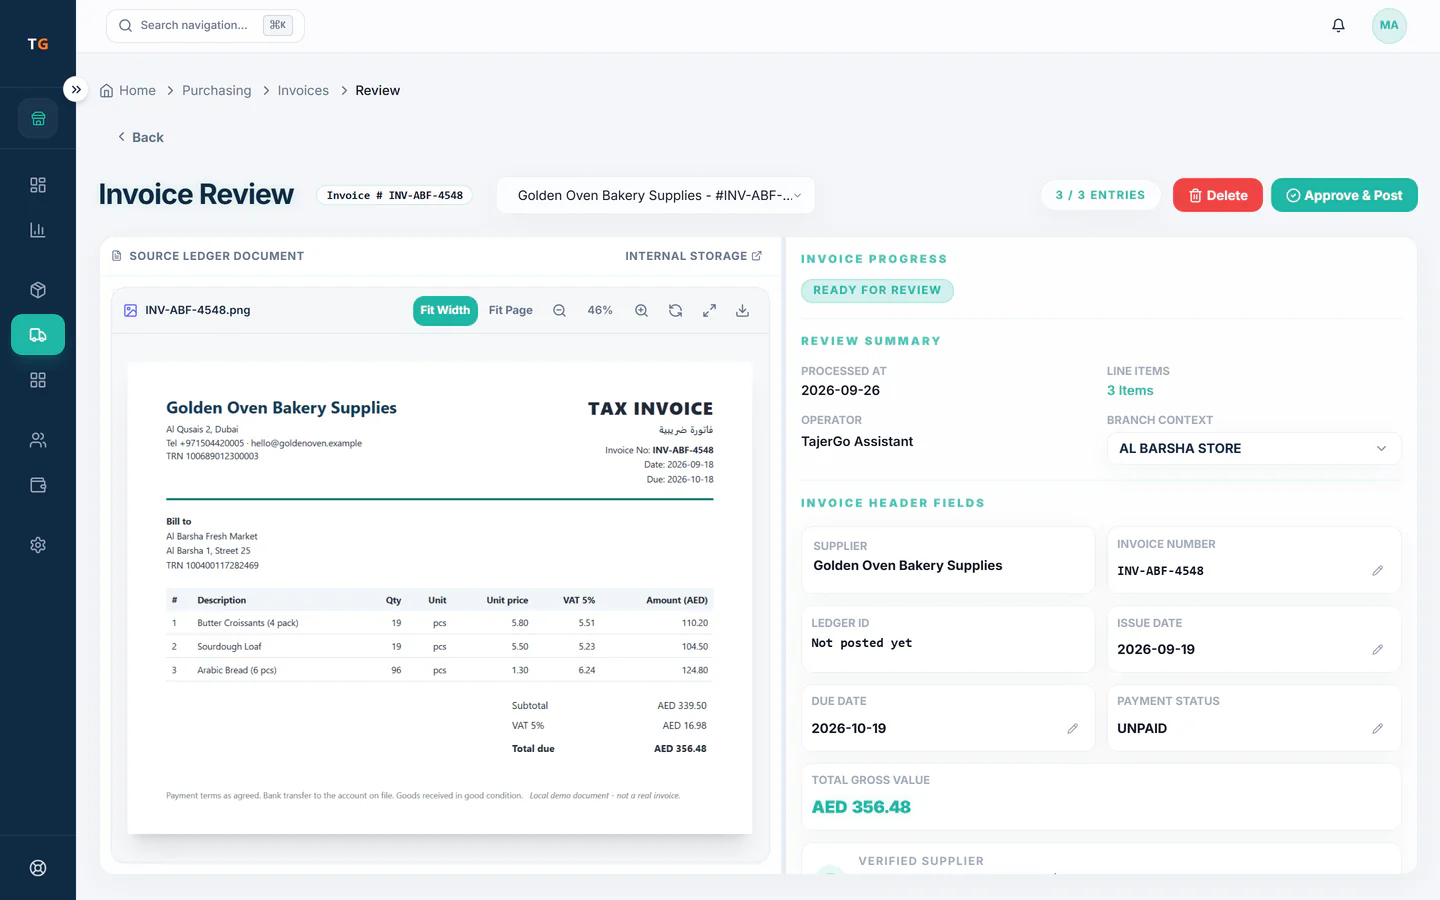
Task: Switch to Fit Page view mode
Action: (x=510, y=311)
